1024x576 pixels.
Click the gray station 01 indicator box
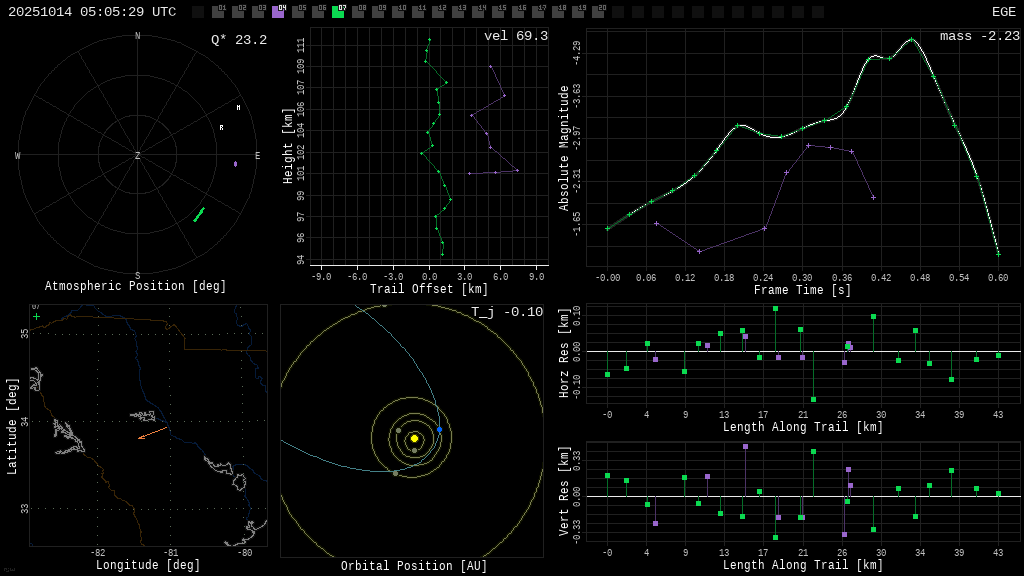pyautogui.click(x=218, y=12)
